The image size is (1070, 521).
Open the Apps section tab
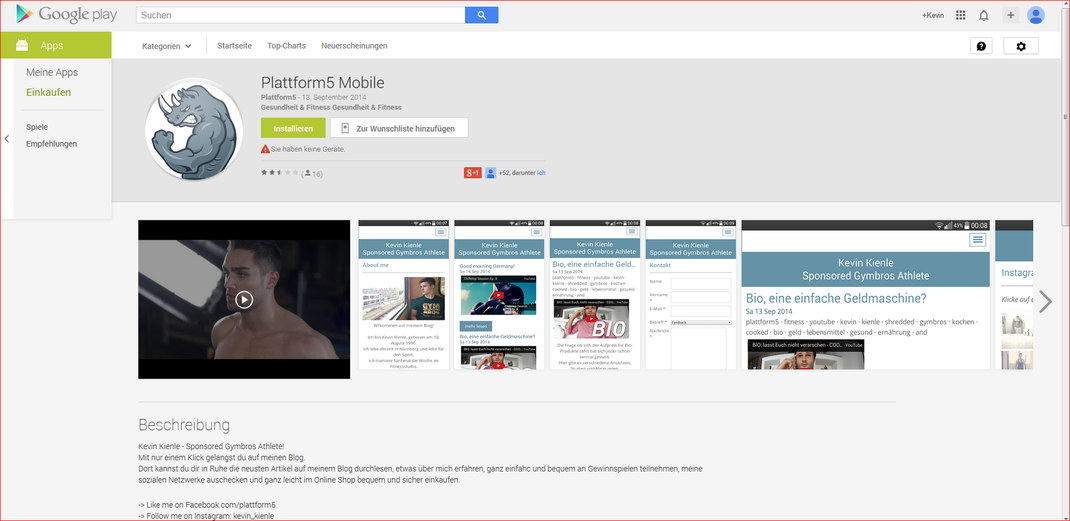(x=56, y=46)
